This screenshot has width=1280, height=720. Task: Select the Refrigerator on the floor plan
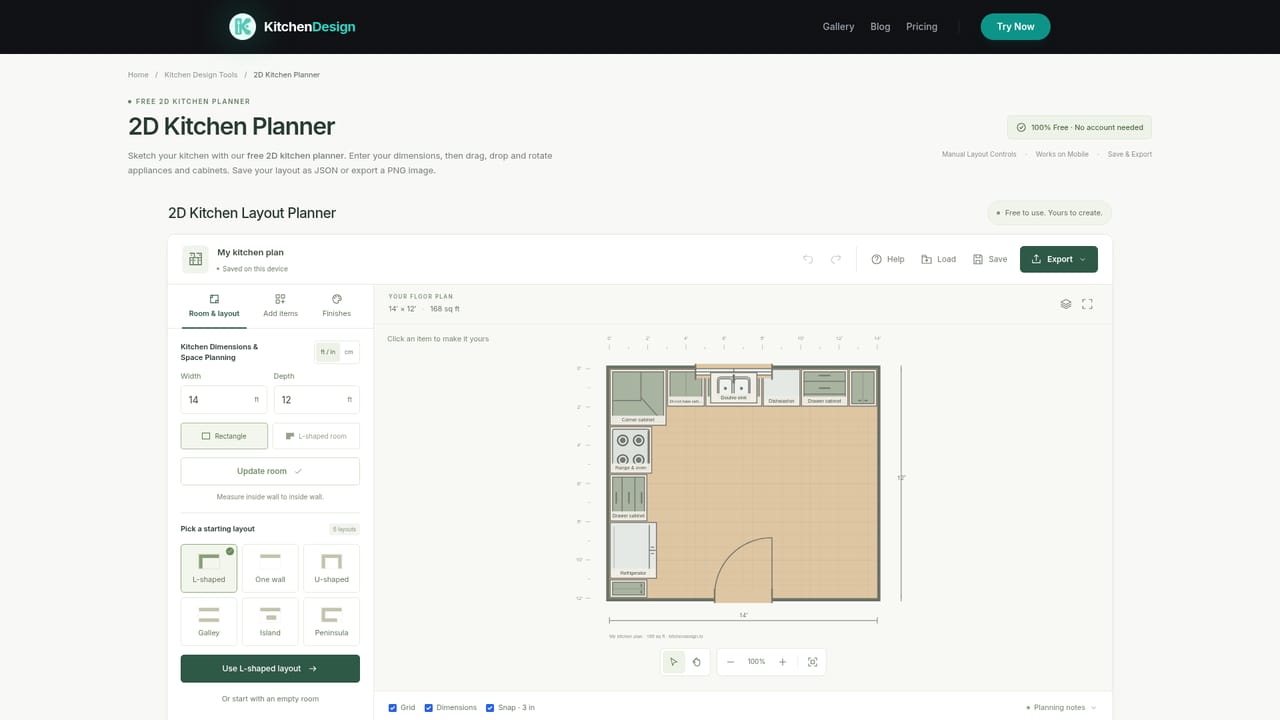click(x=632, y=550)
